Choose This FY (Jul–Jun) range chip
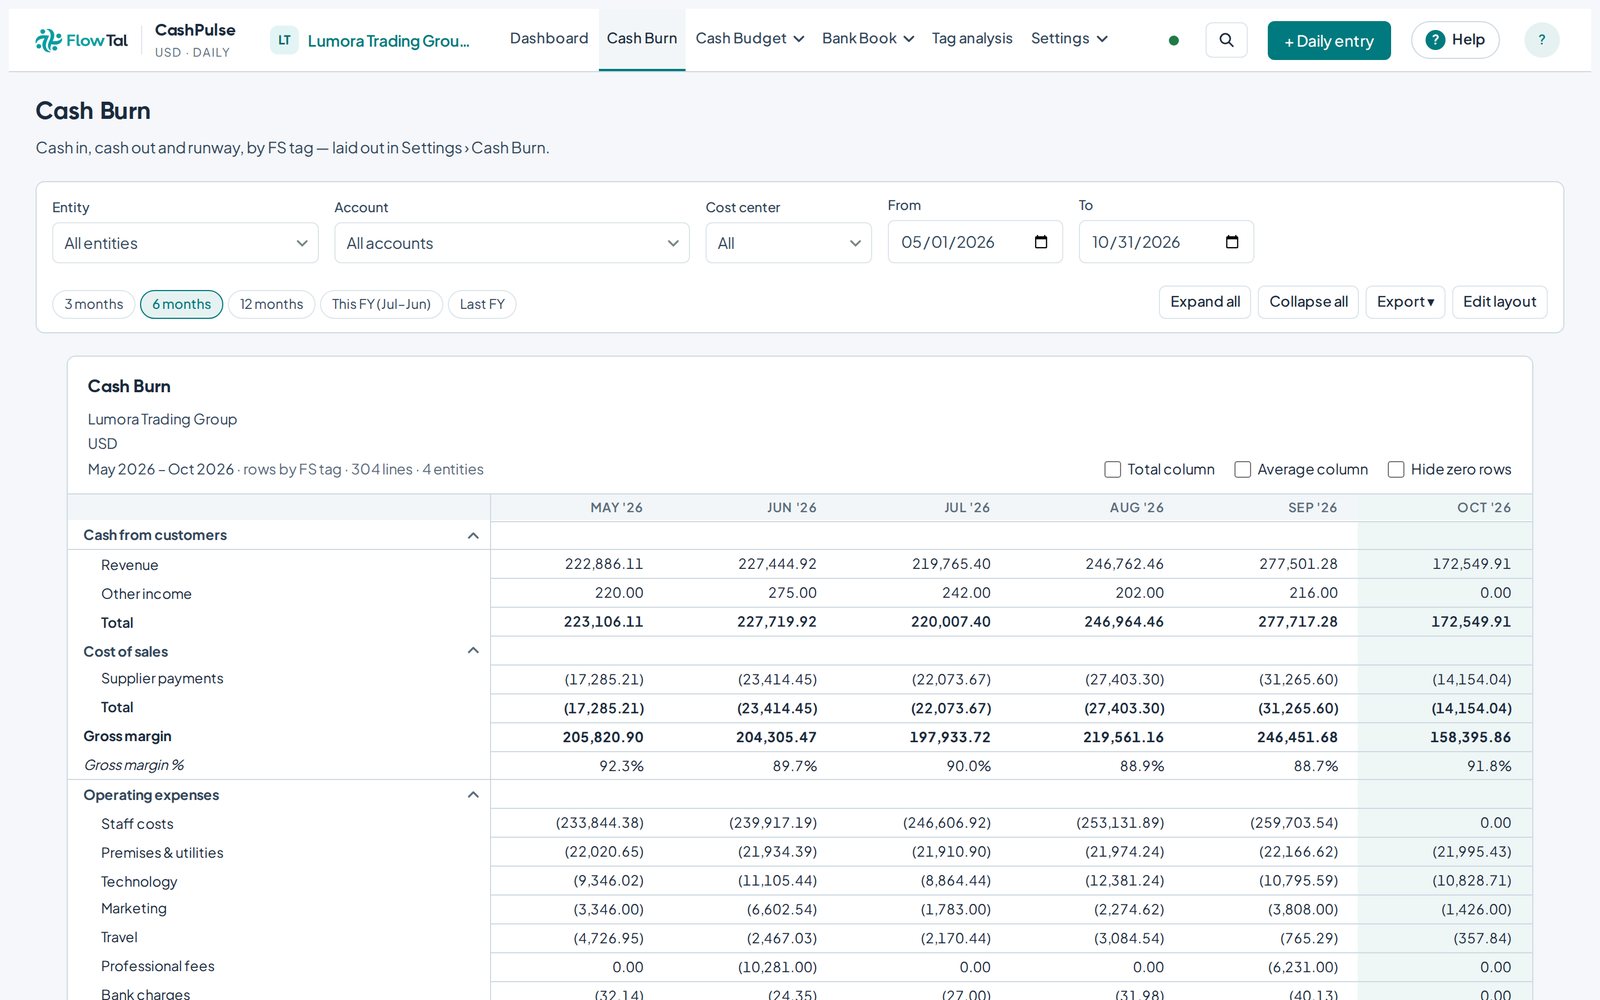Viewport: 1600px width, 1000px height. coord(381,304)
